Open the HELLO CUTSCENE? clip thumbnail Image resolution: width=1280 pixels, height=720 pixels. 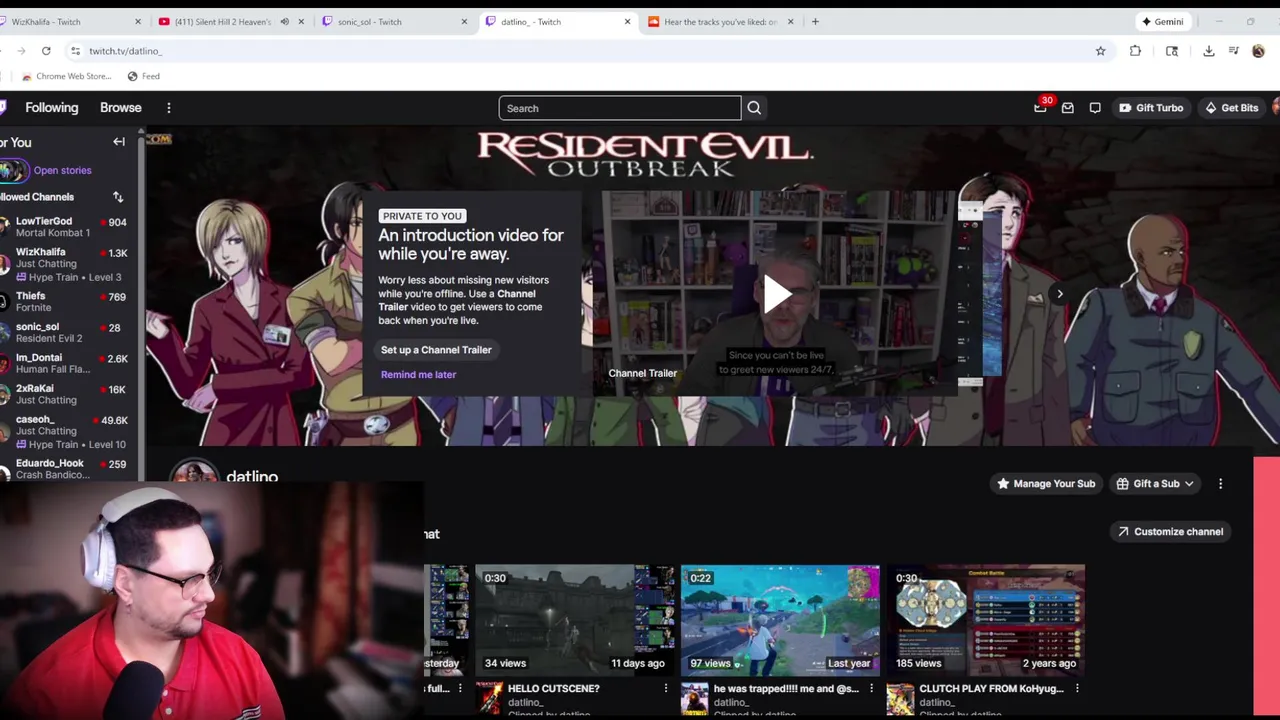point(575,620)
